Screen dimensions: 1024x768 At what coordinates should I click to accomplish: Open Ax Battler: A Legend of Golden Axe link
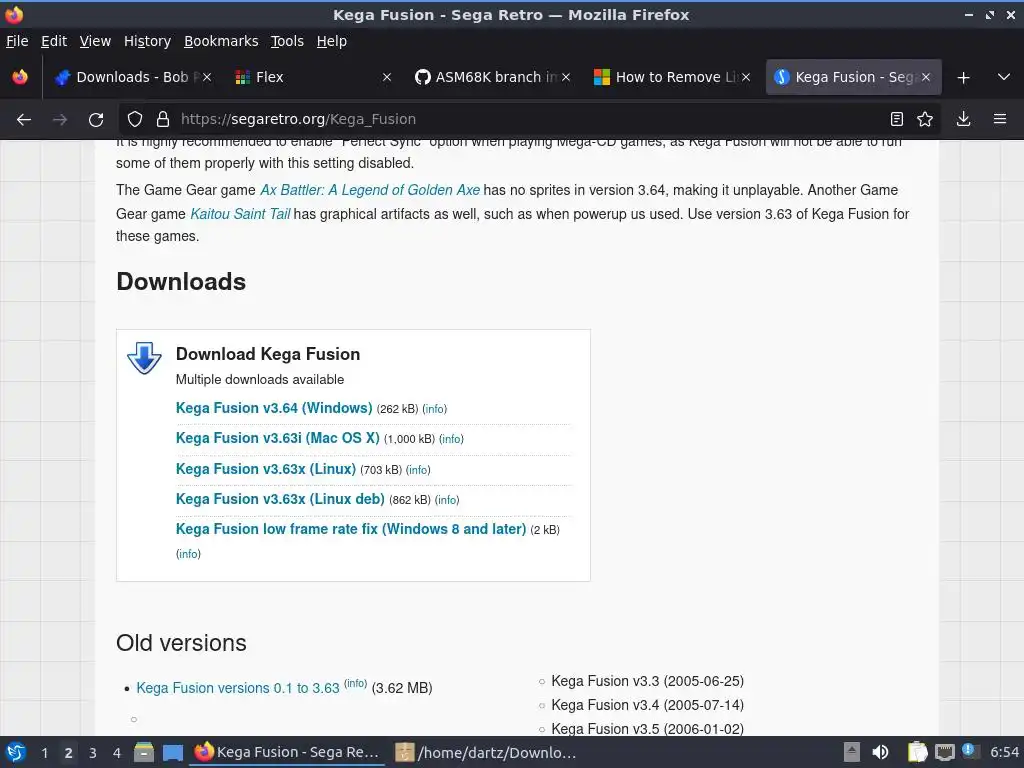[x=370, y=190]
